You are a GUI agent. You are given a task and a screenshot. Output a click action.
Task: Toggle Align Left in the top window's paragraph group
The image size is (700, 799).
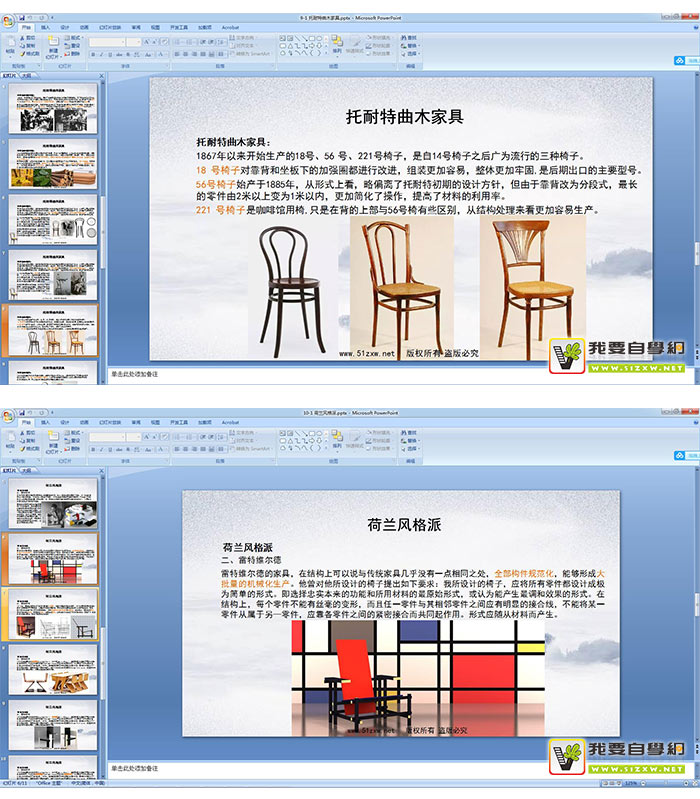pos(177,54)
